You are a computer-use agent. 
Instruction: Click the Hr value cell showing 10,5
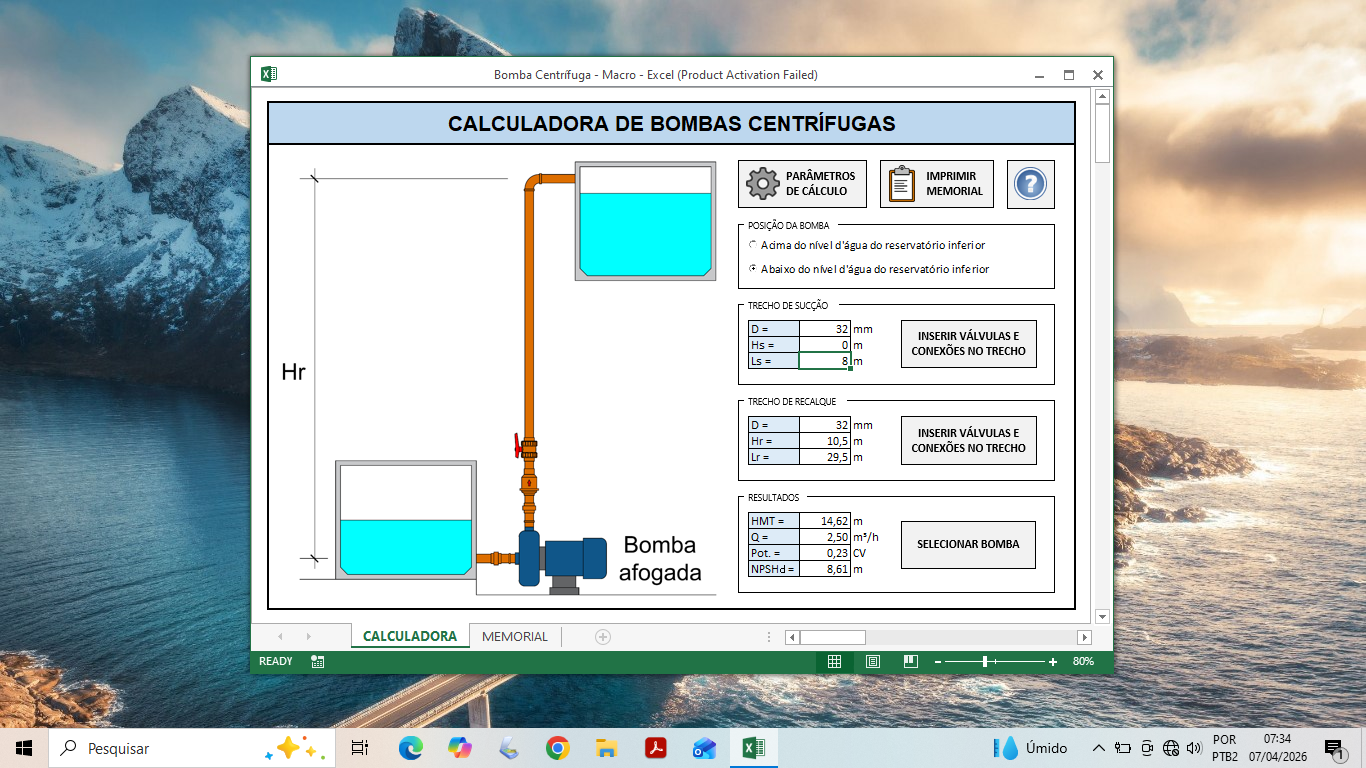click(825, 441)
